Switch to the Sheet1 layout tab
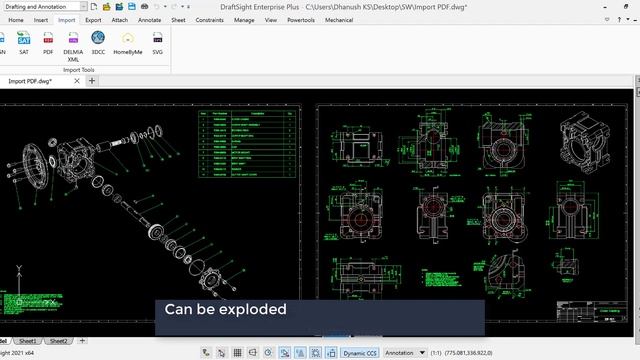640x360 pixels. [28, 341]
